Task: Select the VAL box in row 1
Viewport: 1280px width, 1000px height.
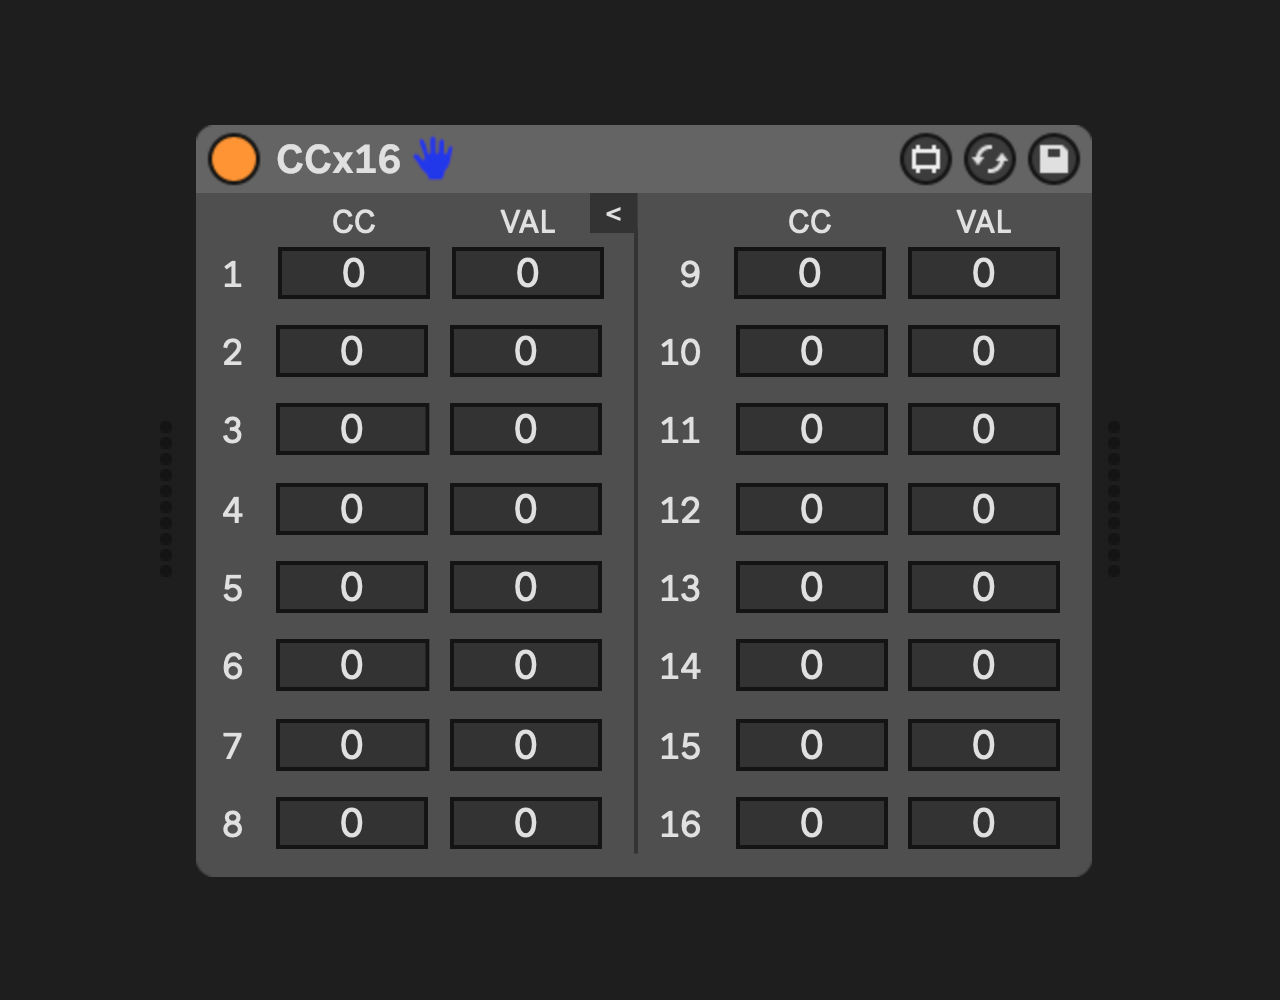Action: click(x=528, y=273)
